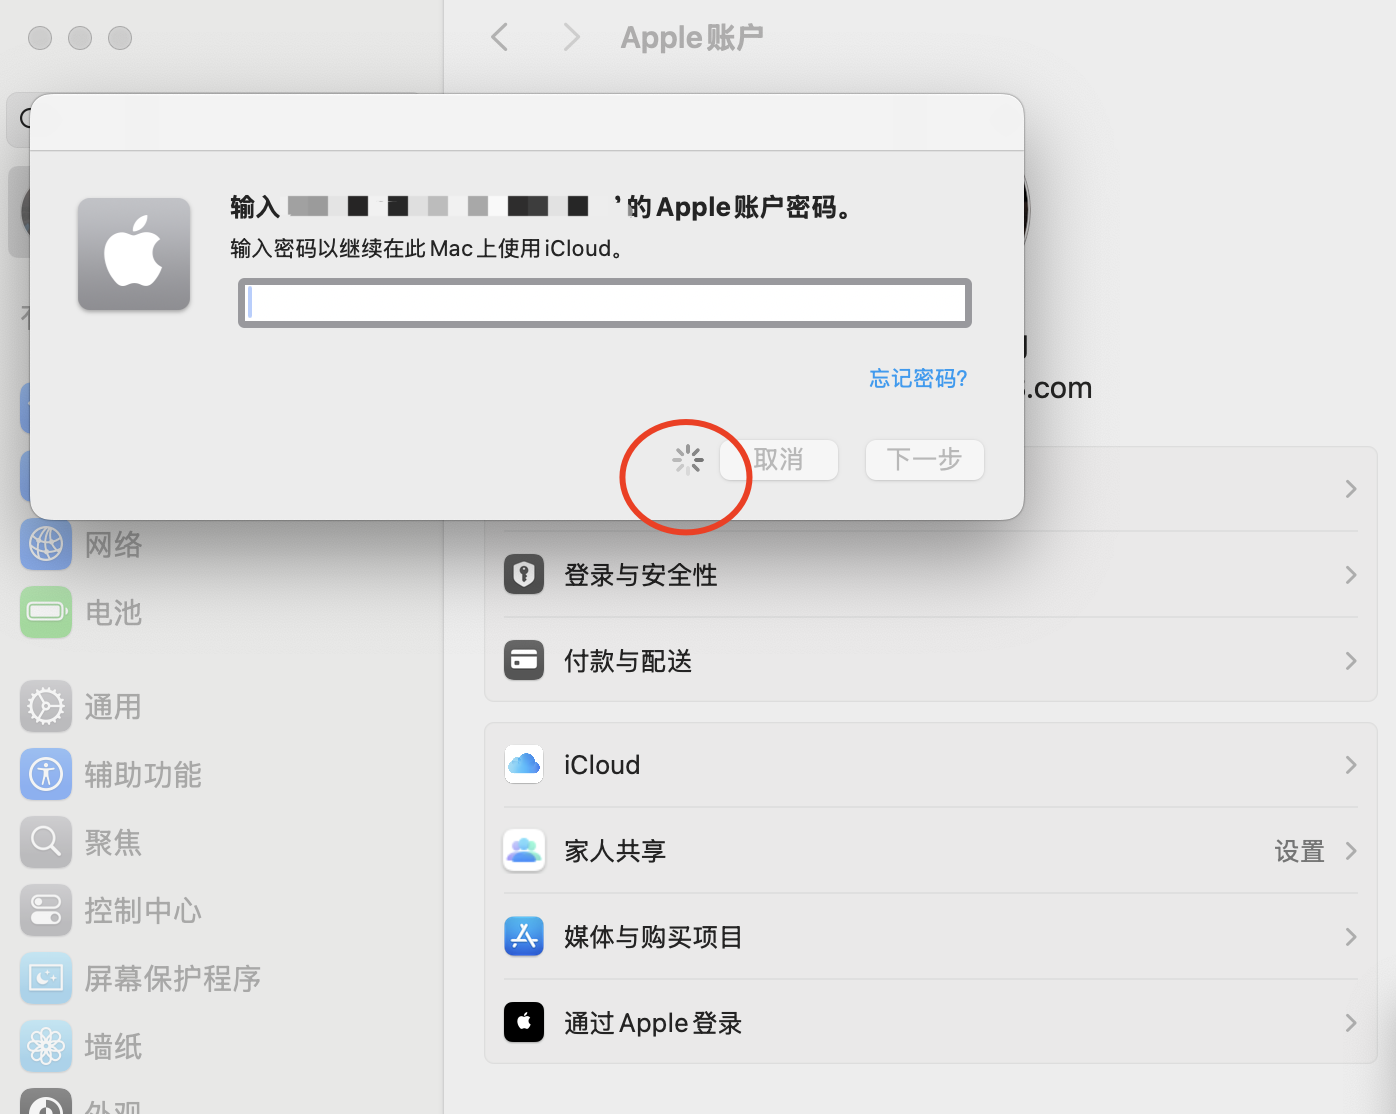Expand the 登录与安全性 row chevron

[x=1351, y=575]
